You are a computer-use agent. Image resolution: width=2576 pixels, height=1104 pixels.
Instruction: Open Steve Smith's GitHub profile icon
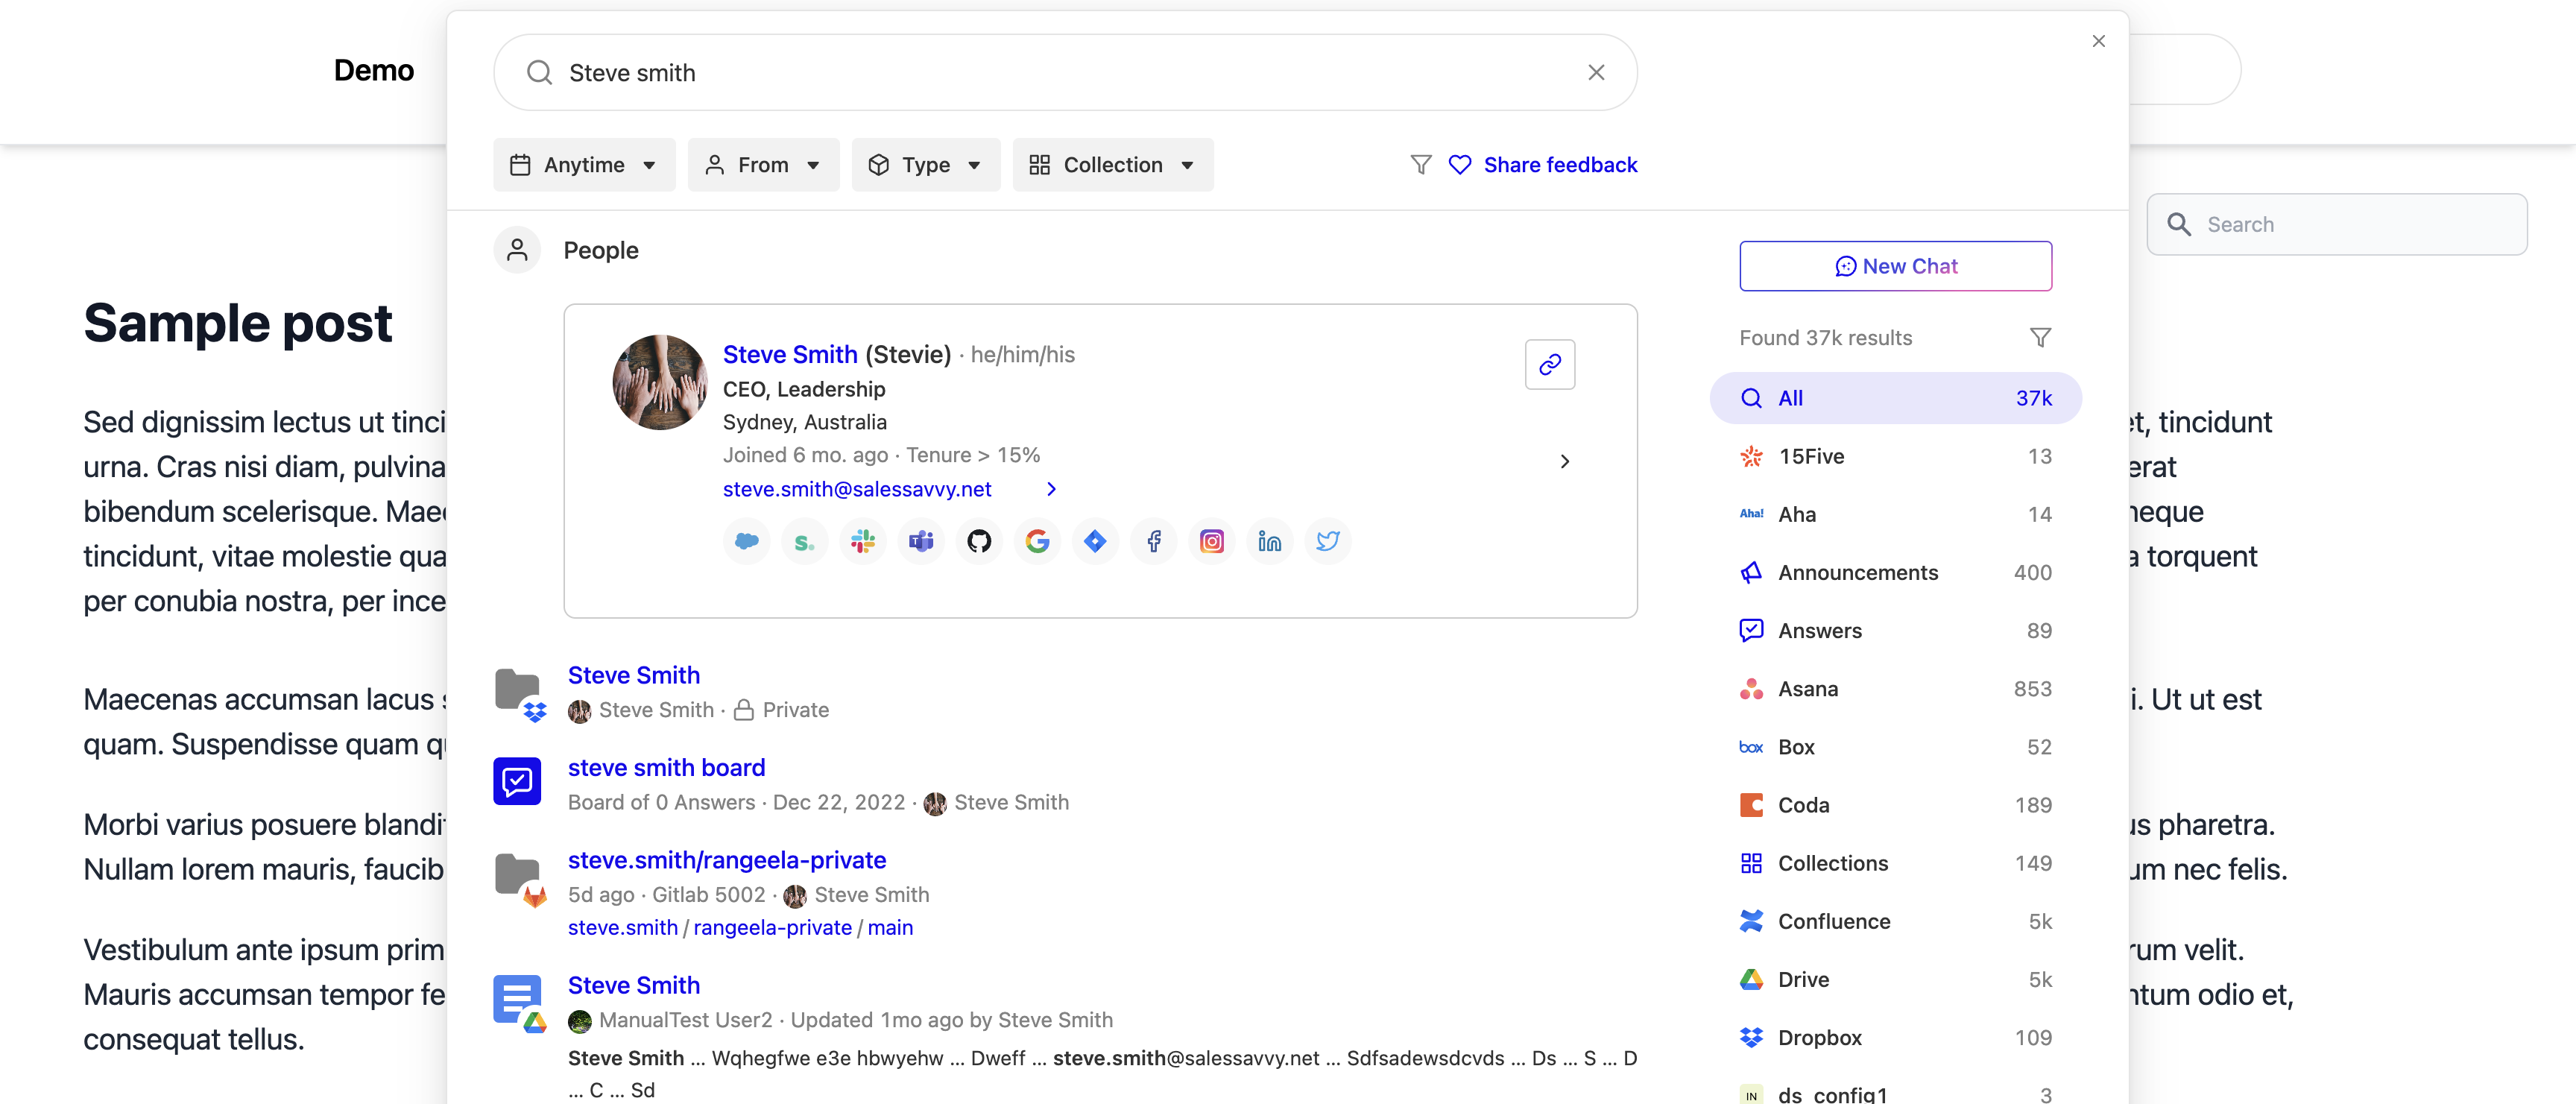click(x=979, y=541)
